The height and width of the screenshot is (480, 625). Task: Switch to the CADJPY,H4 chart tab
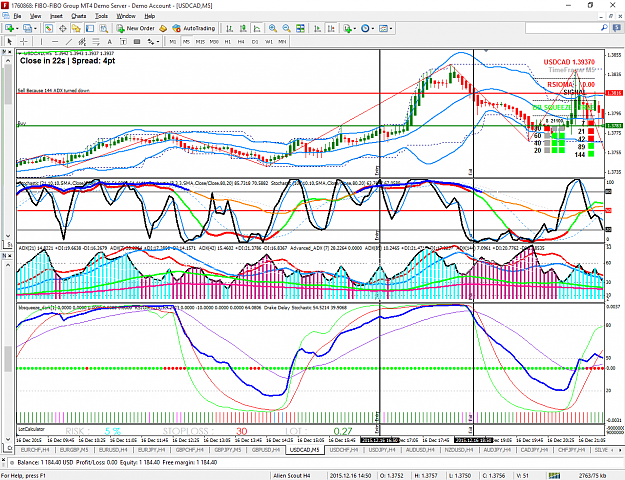(534, 450)
